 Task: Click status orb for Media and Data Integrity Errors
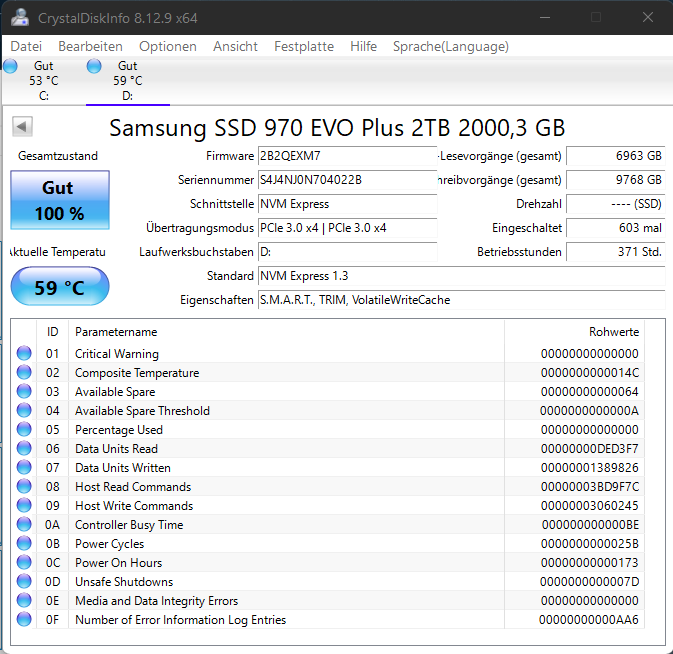[x=24, y=600]
